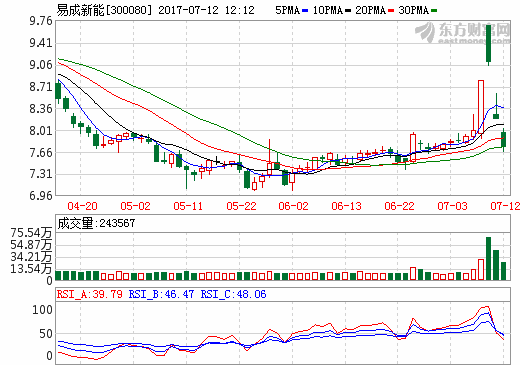Select the 05-22 date label
This screenshot has width=520, height=365.
click(241, 206)
